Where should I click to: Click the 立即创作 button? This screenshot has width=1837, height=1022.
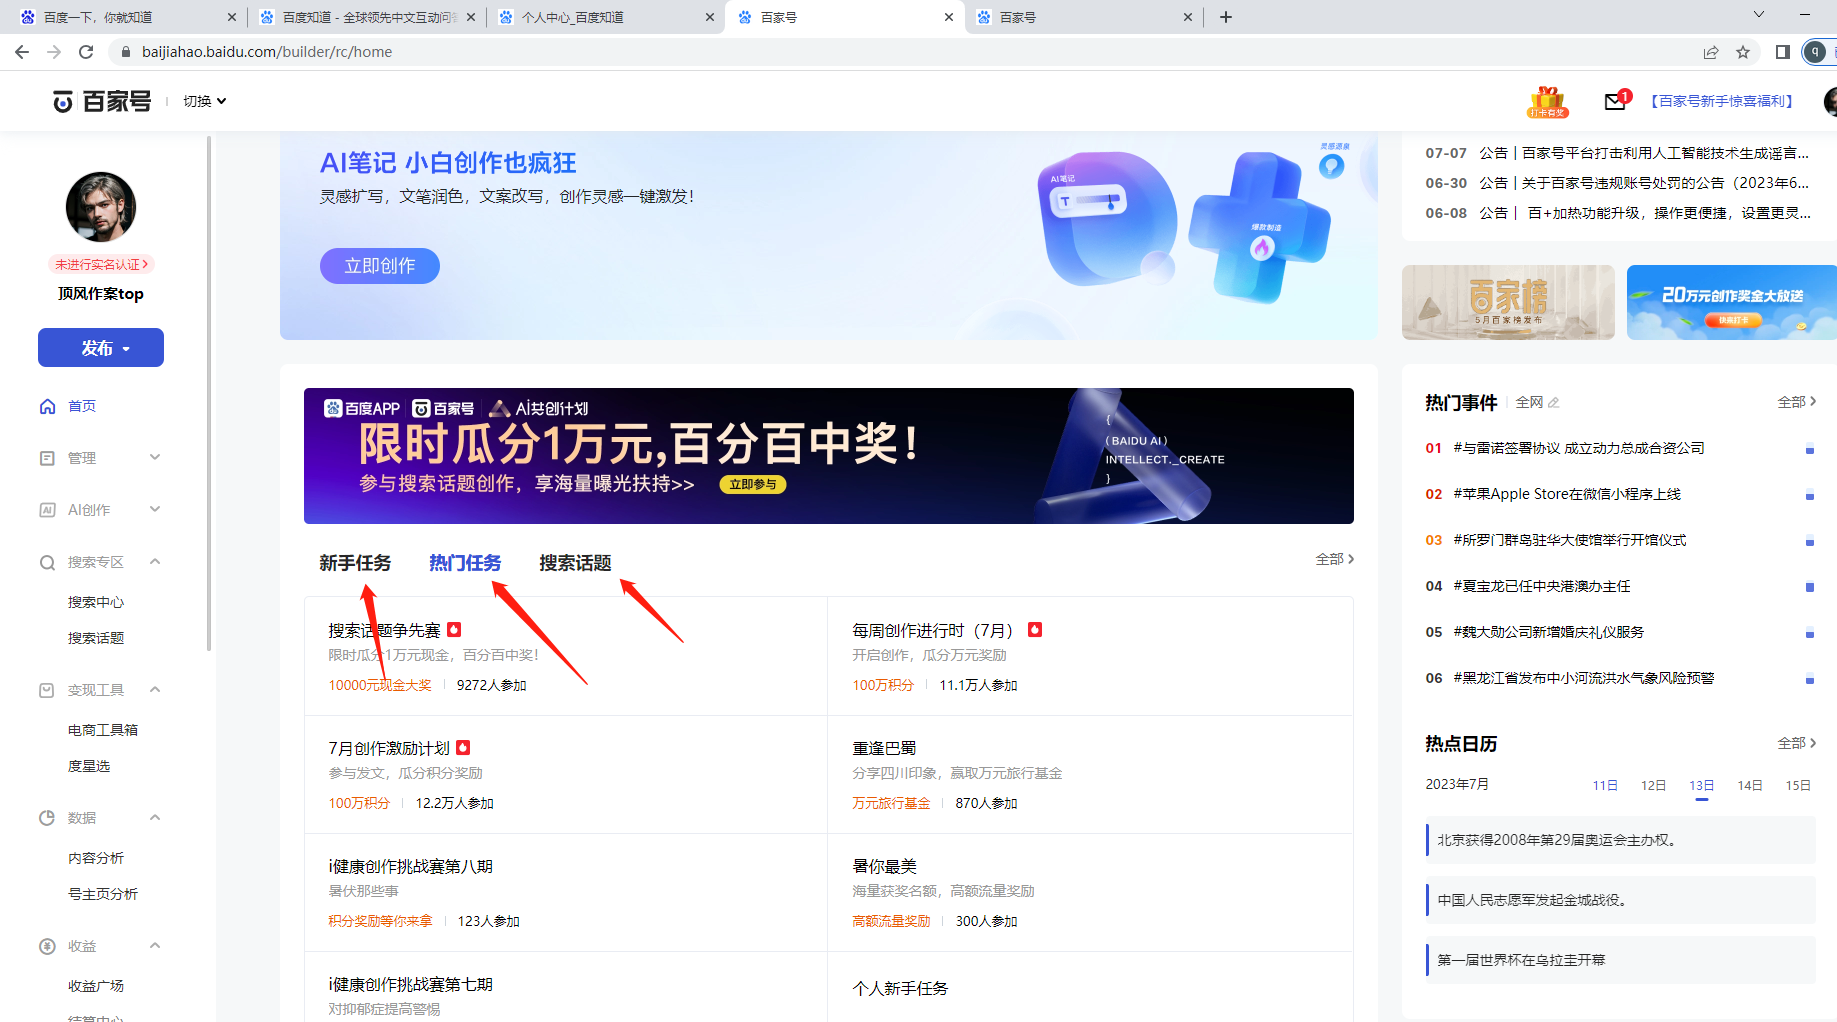380,266
